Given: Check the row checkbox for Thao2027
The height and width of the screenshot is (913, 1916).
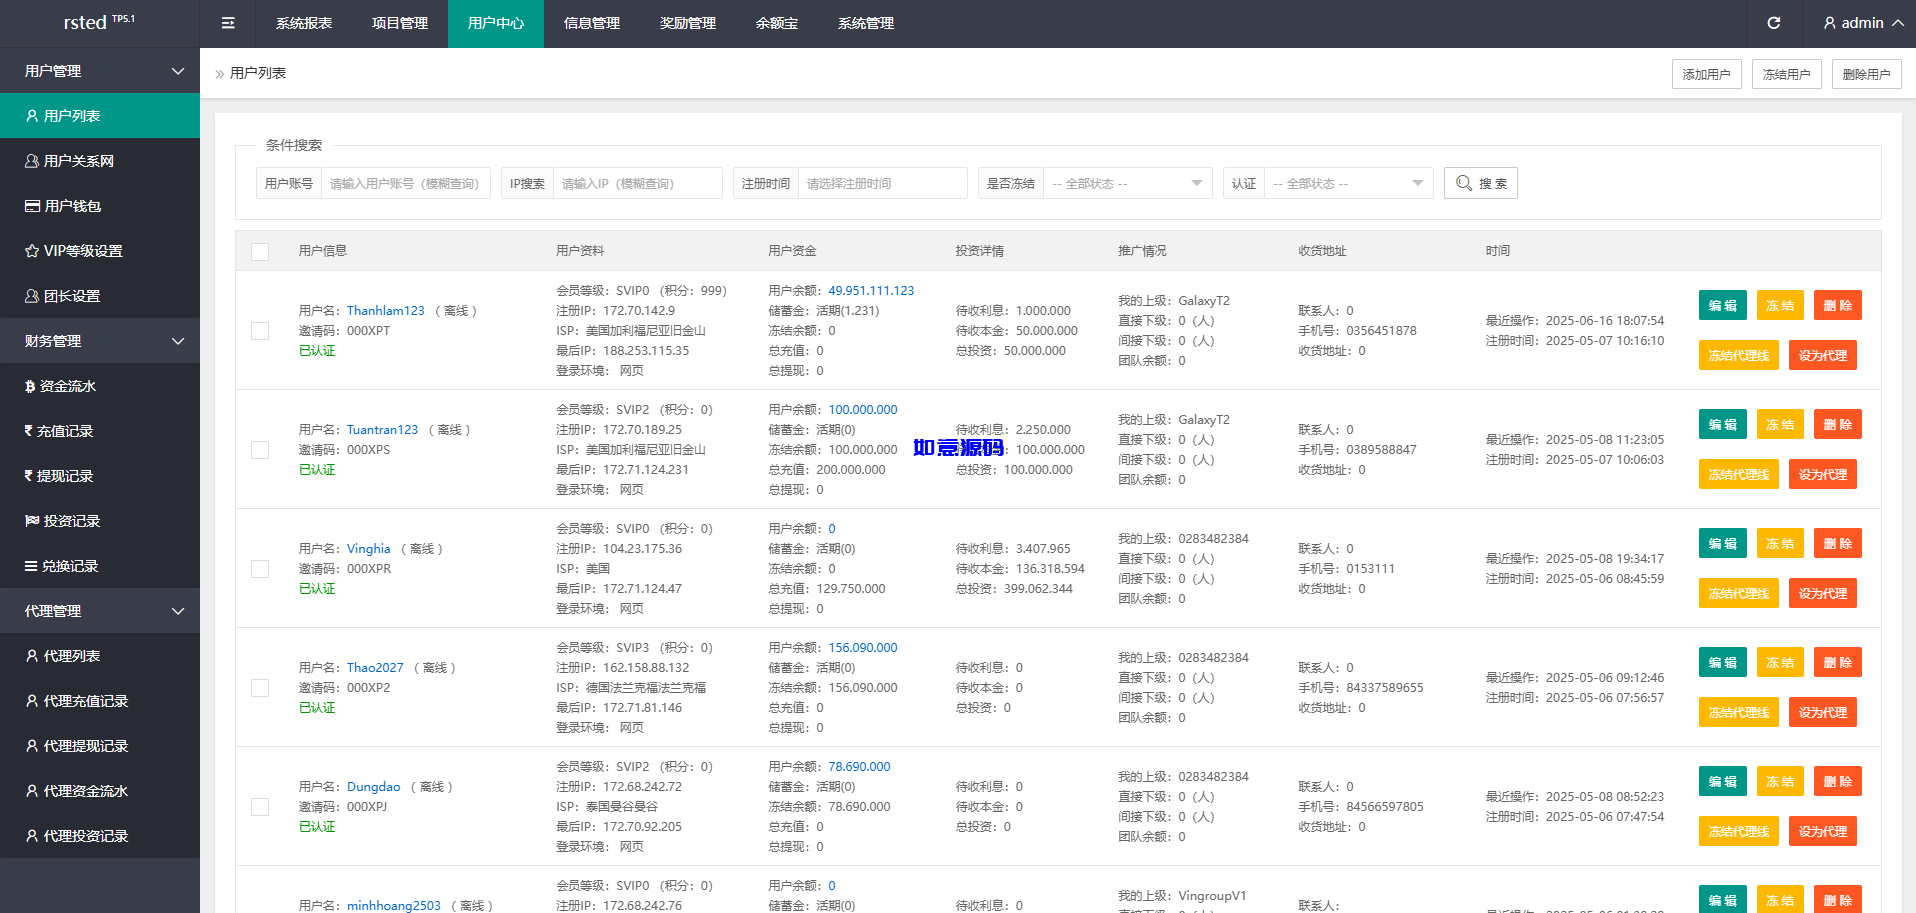Looking at the screenshot, I should [x=260, y=688].
